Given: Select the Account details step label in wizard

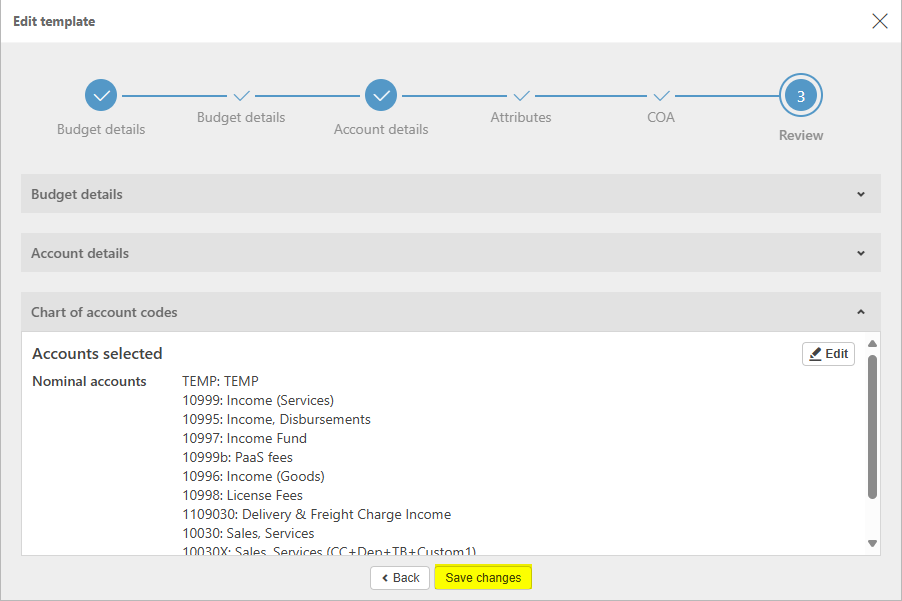Looking at the screenshot, I should [381, 129].
